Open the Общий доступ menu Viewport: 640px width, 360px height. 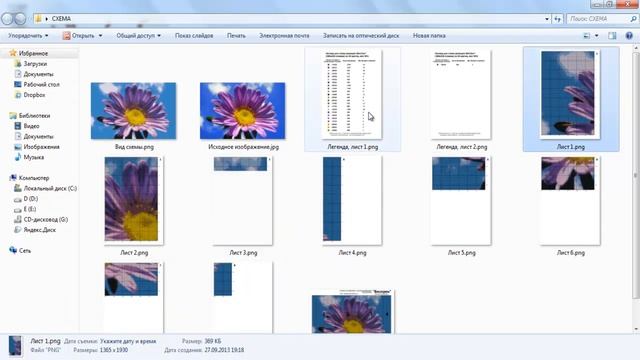click(x=138, y=36)
